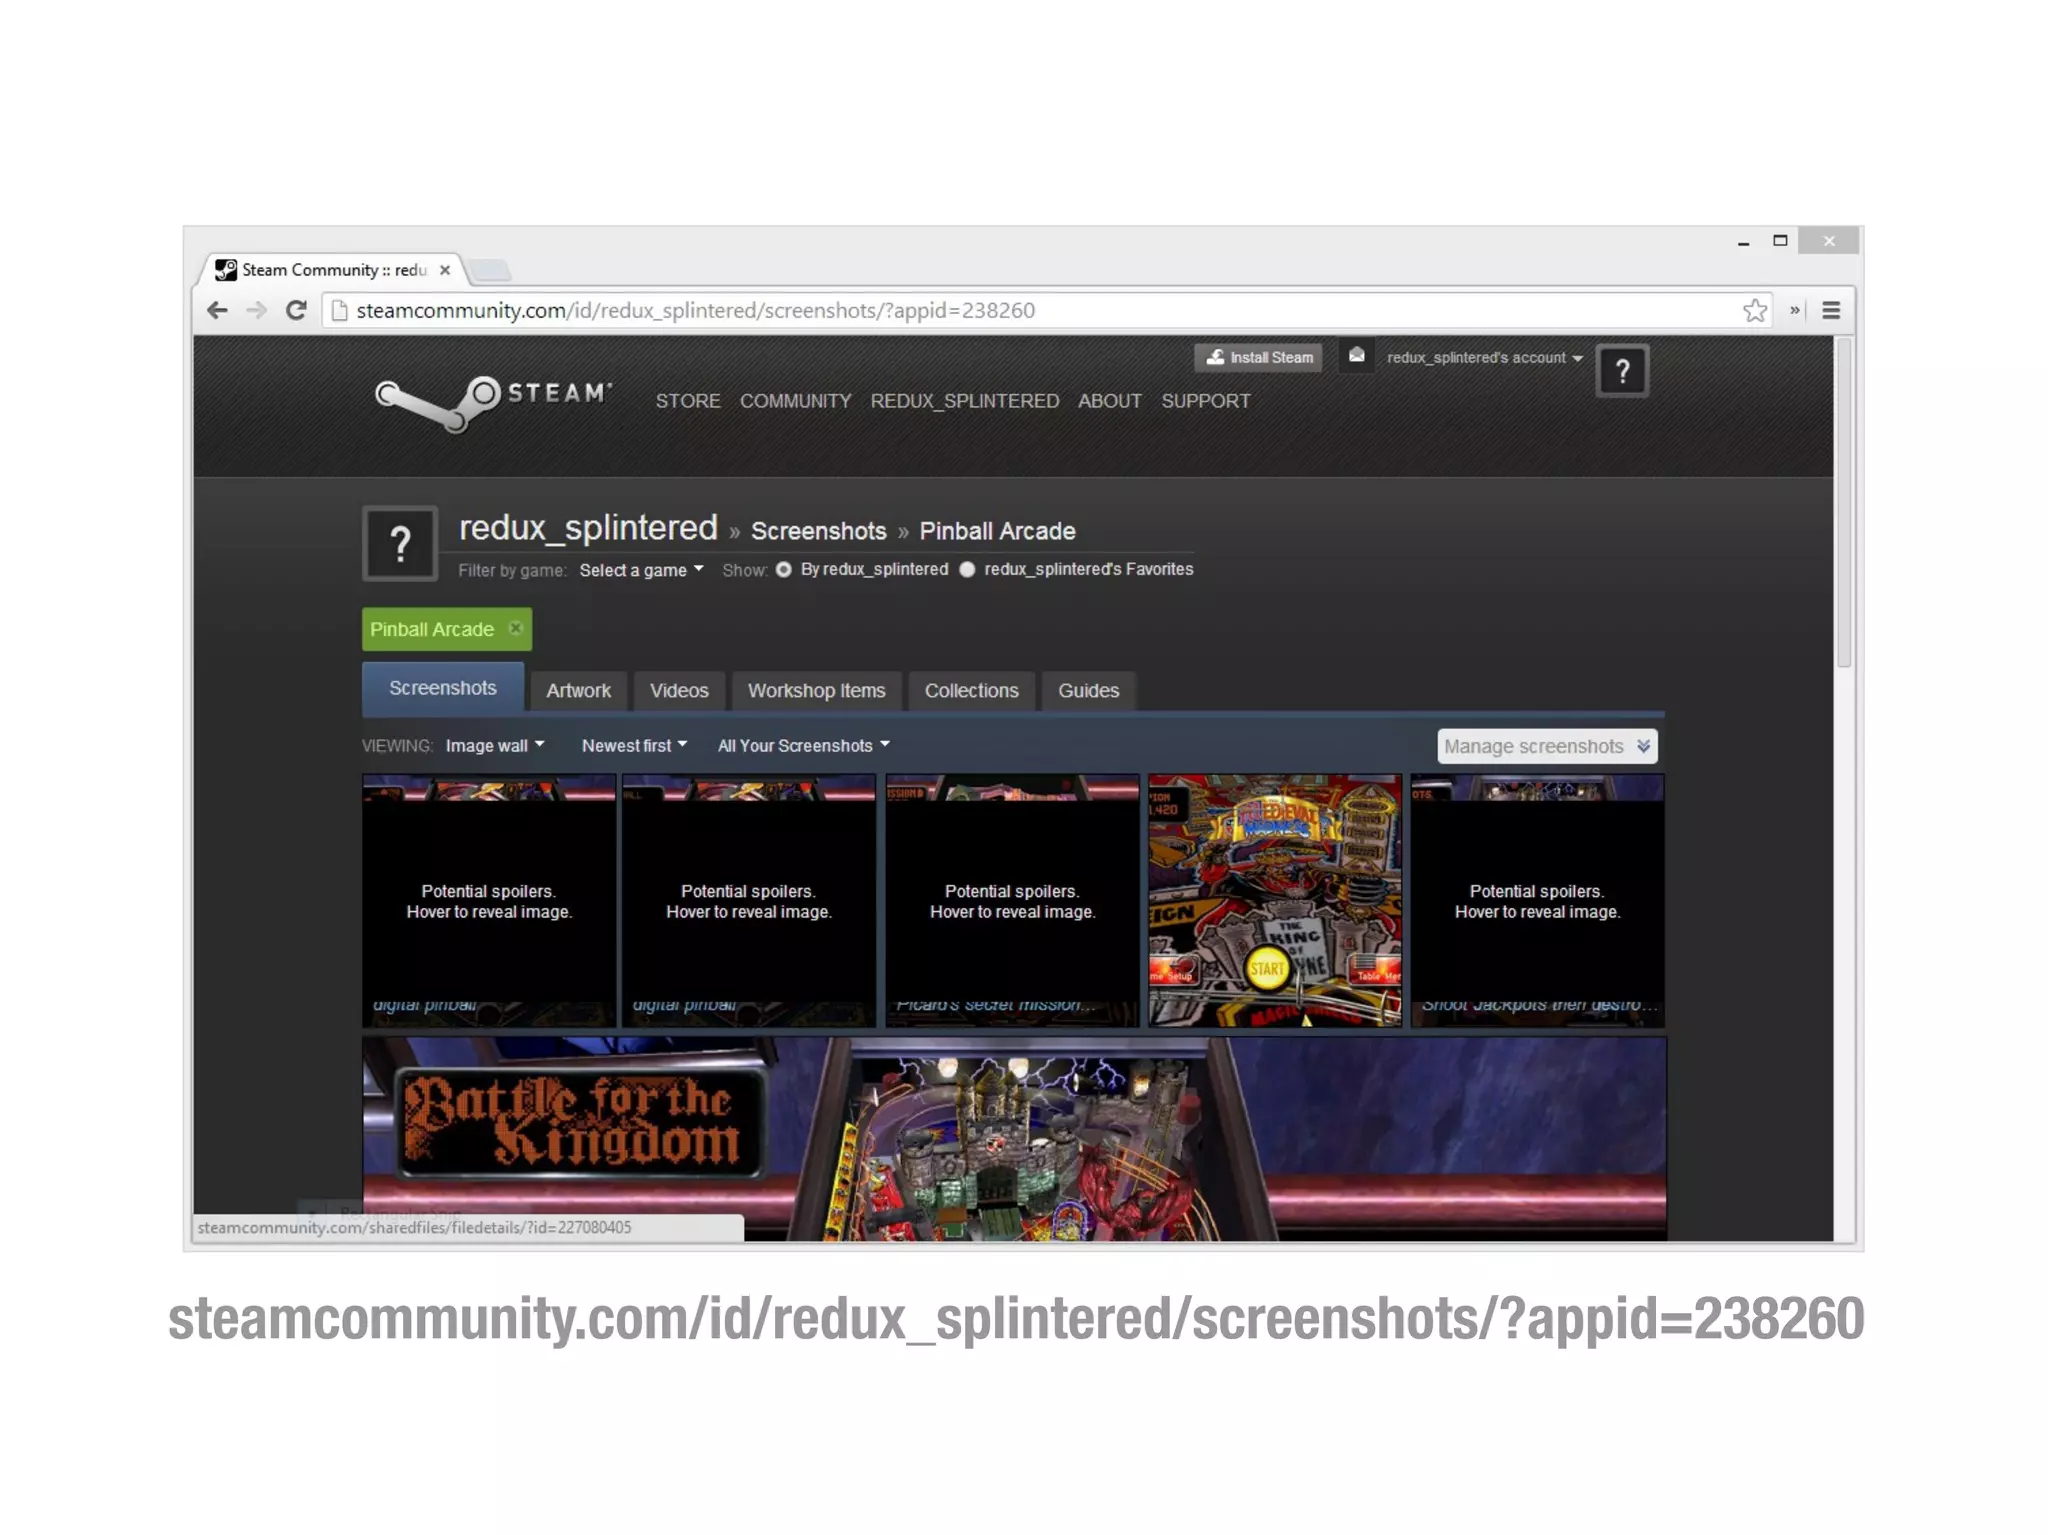Open Picard's secret mission spoiler thumbnail
This screenshot has height=1535, width=2048.
(x=1012, y=900)
